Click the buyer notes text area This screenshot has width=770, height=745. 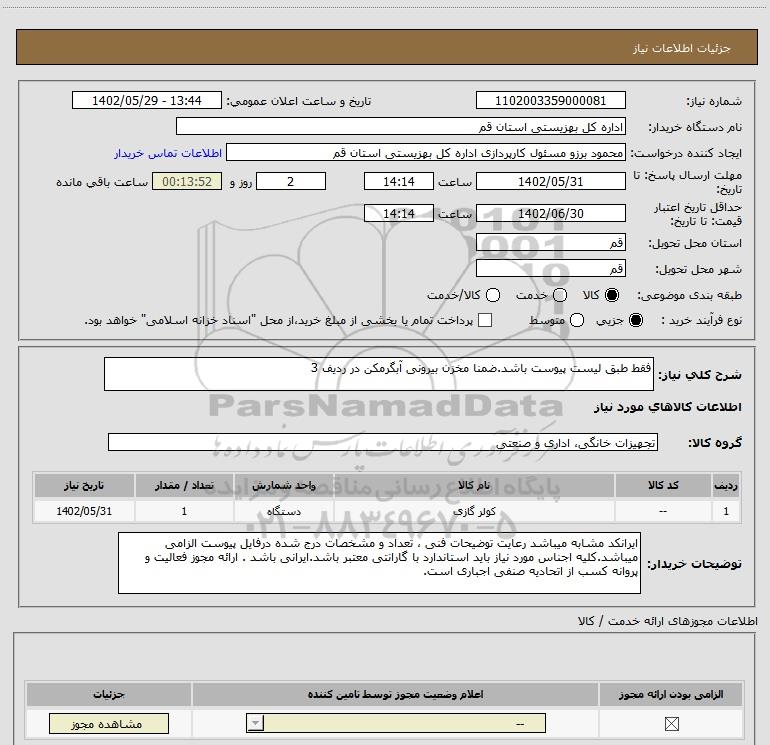[x=379, y=563]
